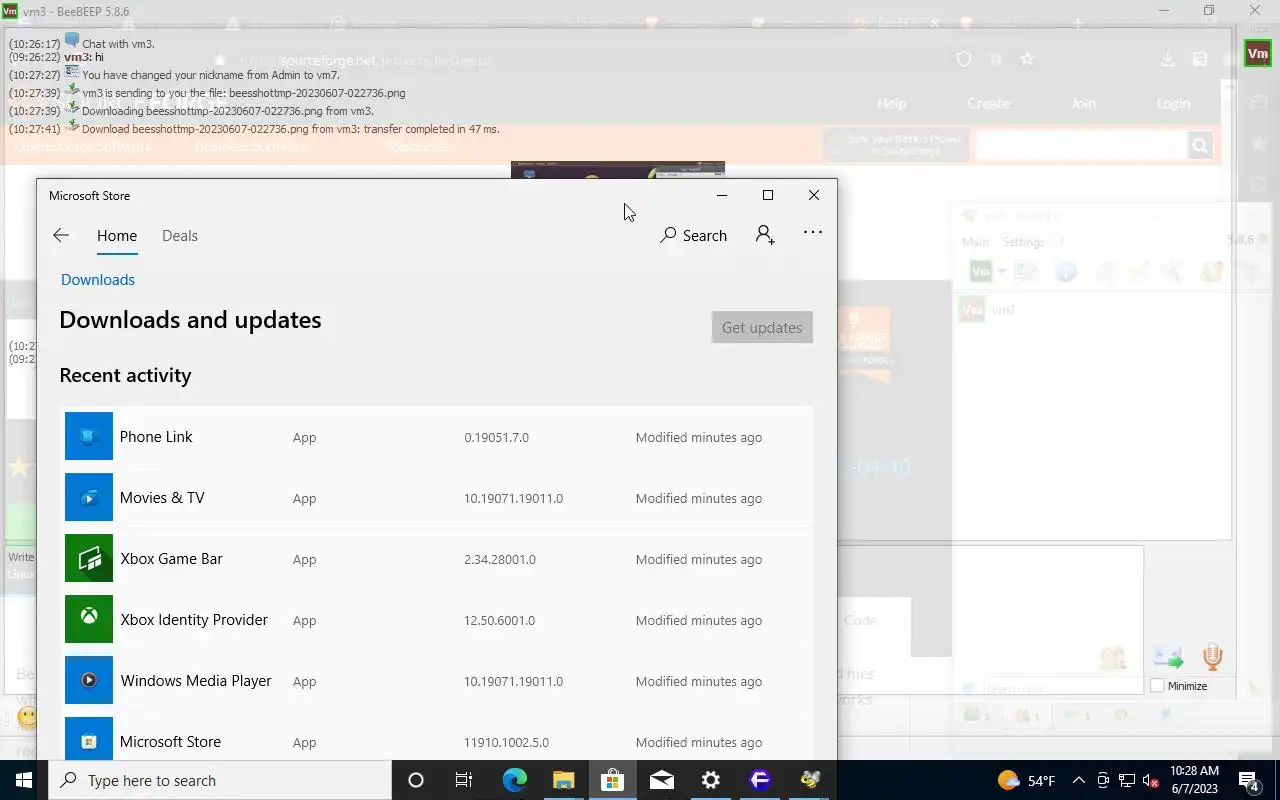
Task: Select the Xbox Game Bar row name
Action: [171, 559]
